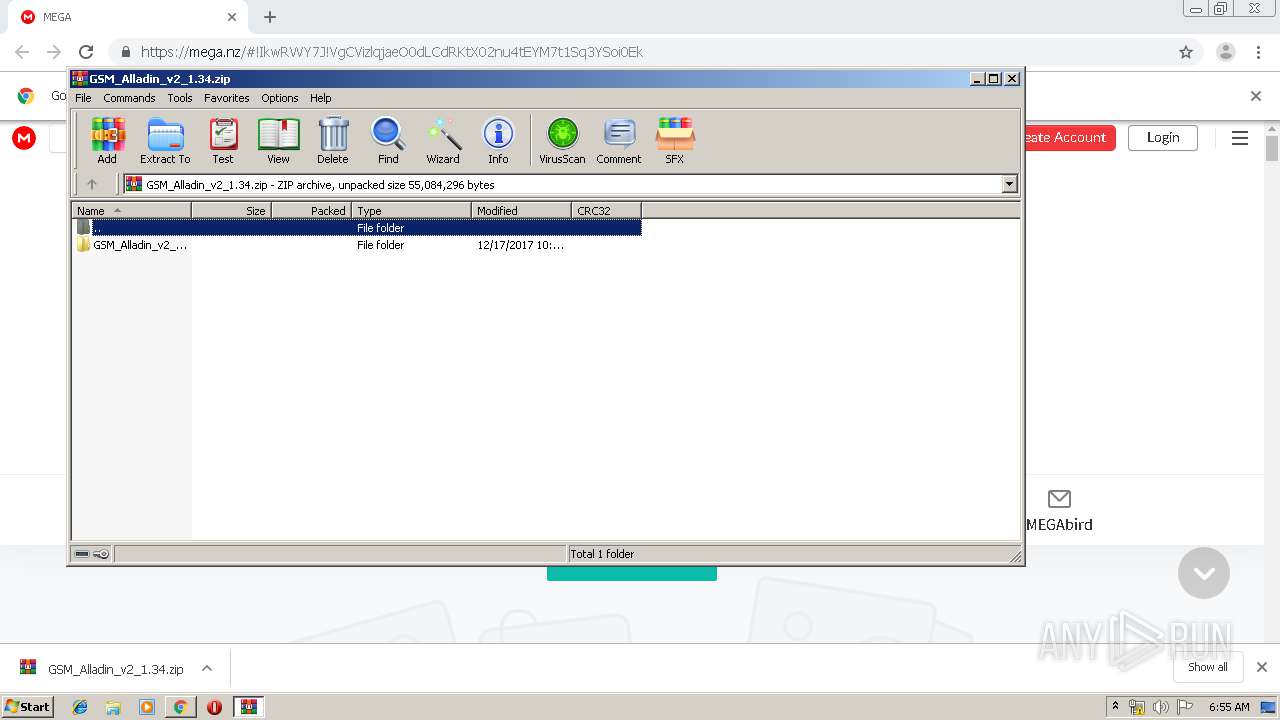Open the MEGA hamburger menu
This screenshot has height=720, width=1280.
pyautogui.click(x=1240, y=138)
